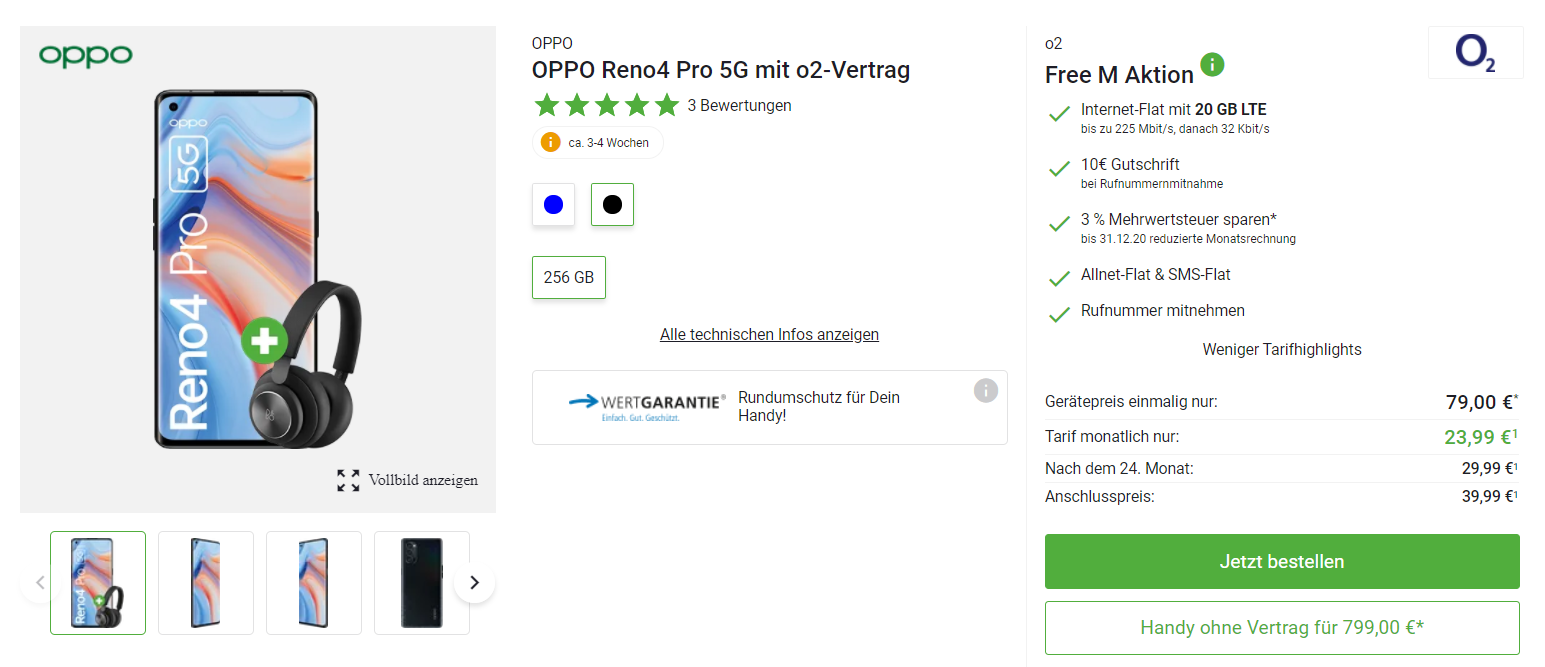This screenshot has height=667, width=1545.
Task: Click the green info icon beside Free M Aktion
Action: point(1212,65)
